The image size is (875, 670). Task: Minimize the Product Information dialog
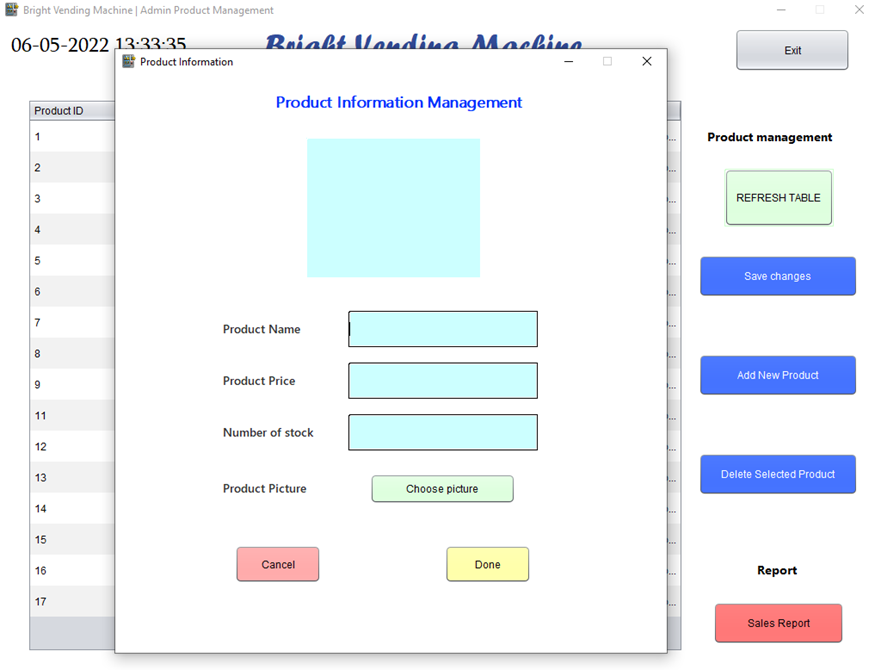[569, 61]
